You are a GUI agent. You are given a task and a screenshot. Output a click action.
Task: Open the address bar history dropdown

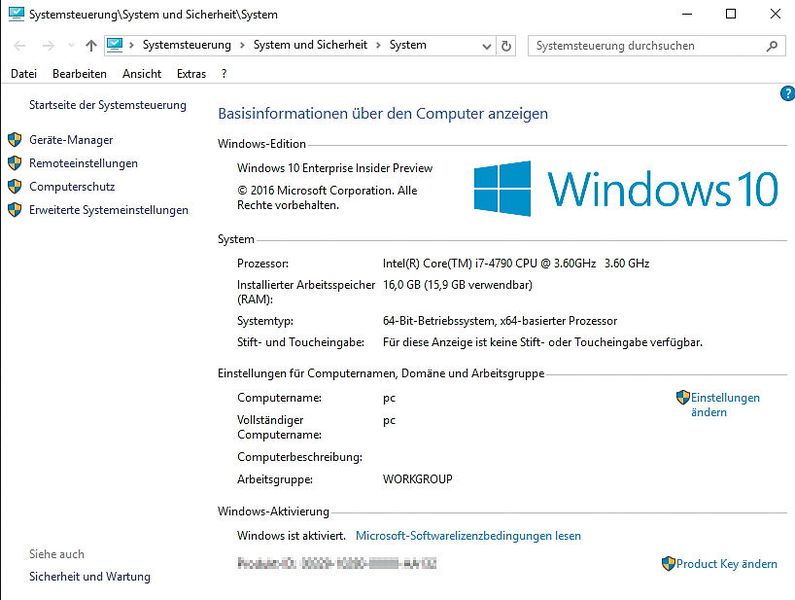487,46
